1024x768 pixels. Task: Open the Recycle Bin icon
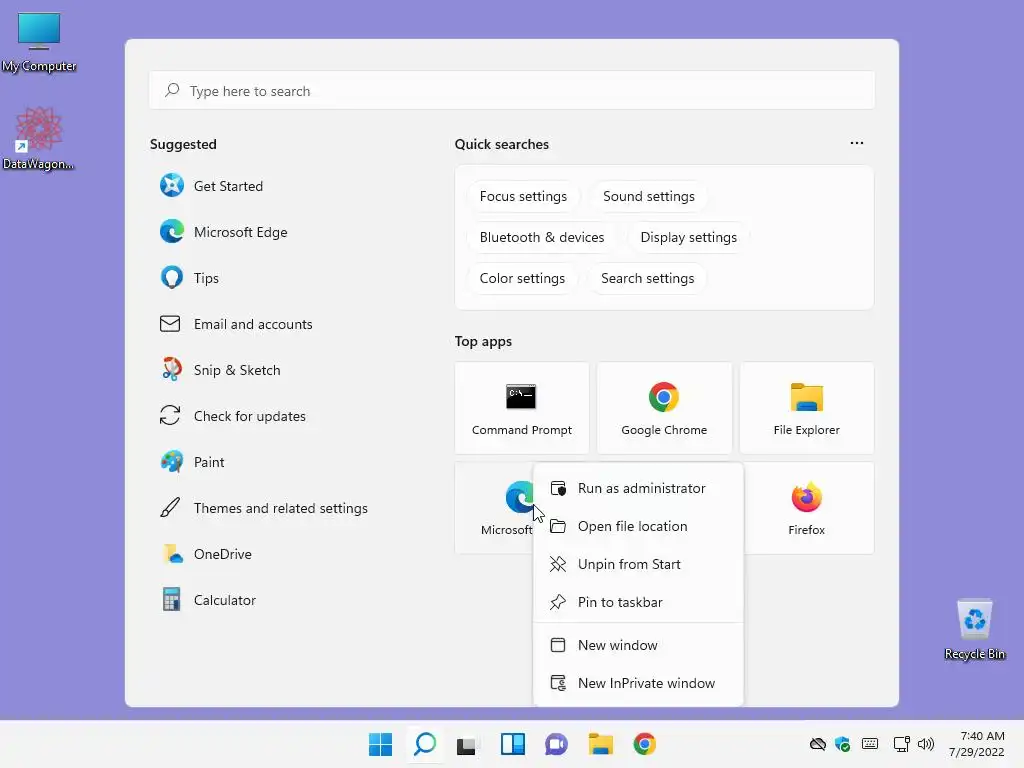pos(974,630)
